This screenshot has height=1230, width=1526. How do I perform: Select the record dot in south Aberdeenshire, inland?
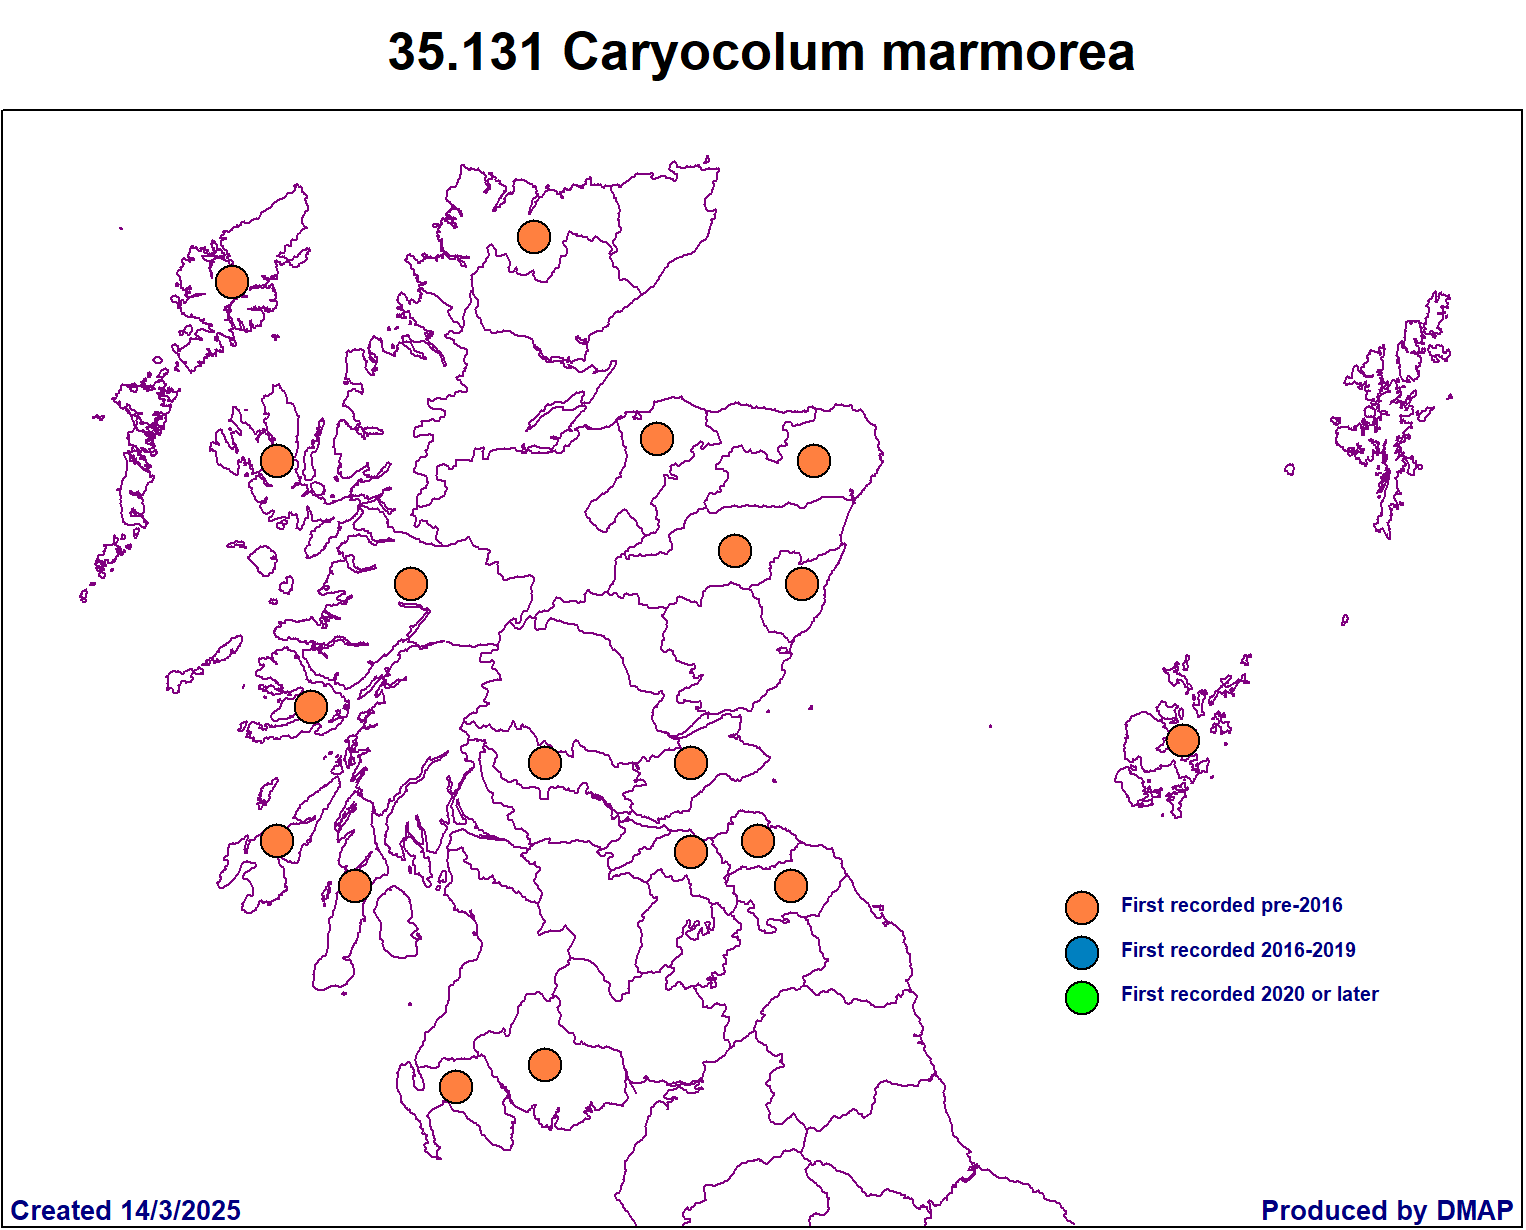click(x=735, y=550)
